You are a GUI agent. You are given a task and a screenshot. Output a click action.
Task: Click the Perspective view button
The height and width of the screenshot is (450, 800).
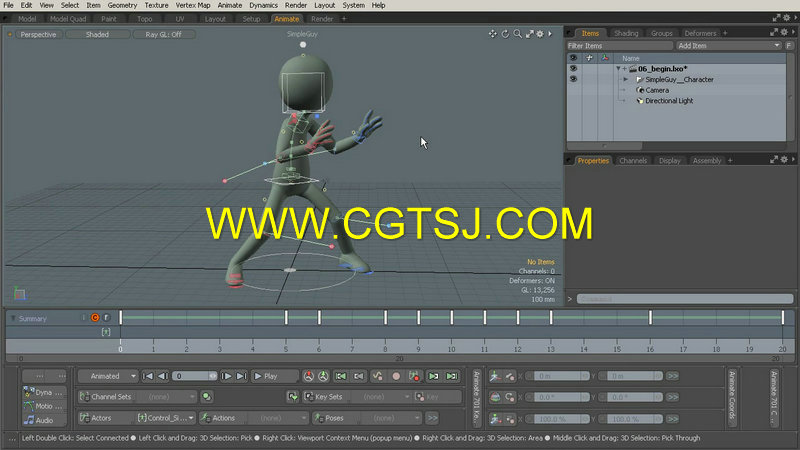38,34
